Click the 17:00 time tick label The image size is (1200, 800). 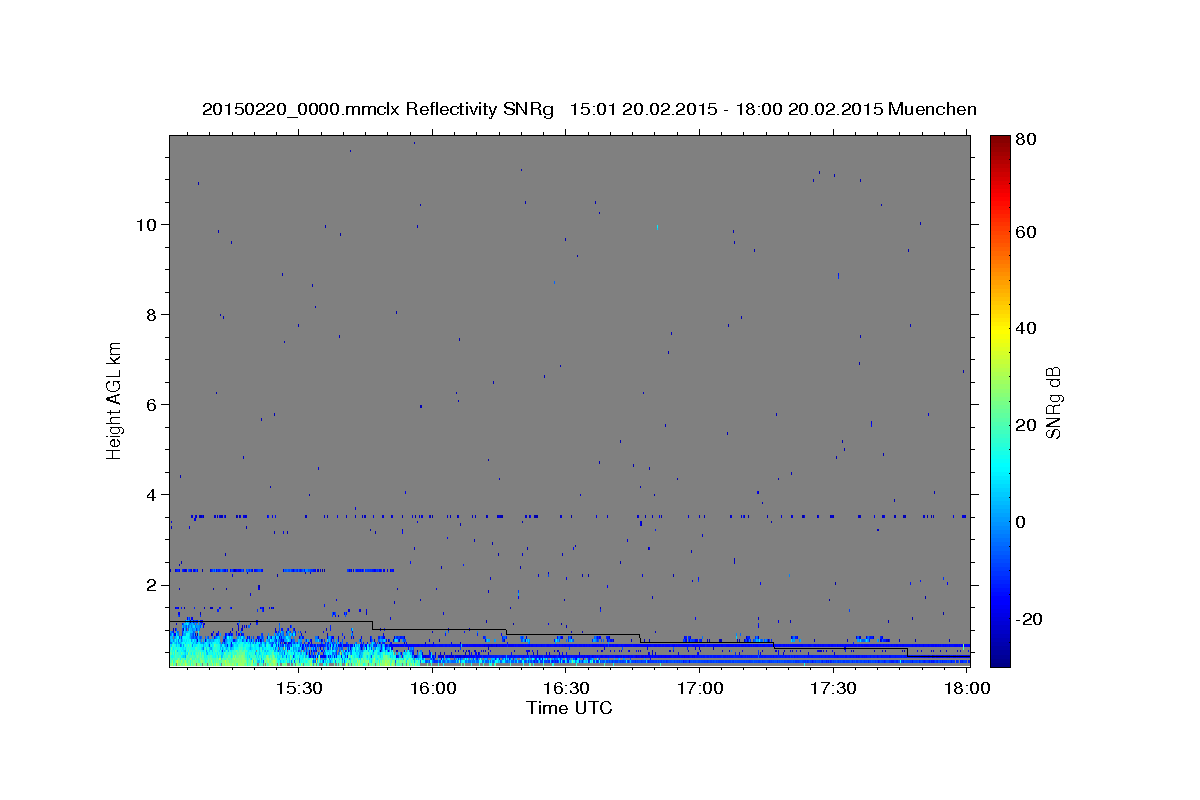(x=700, y=689)
